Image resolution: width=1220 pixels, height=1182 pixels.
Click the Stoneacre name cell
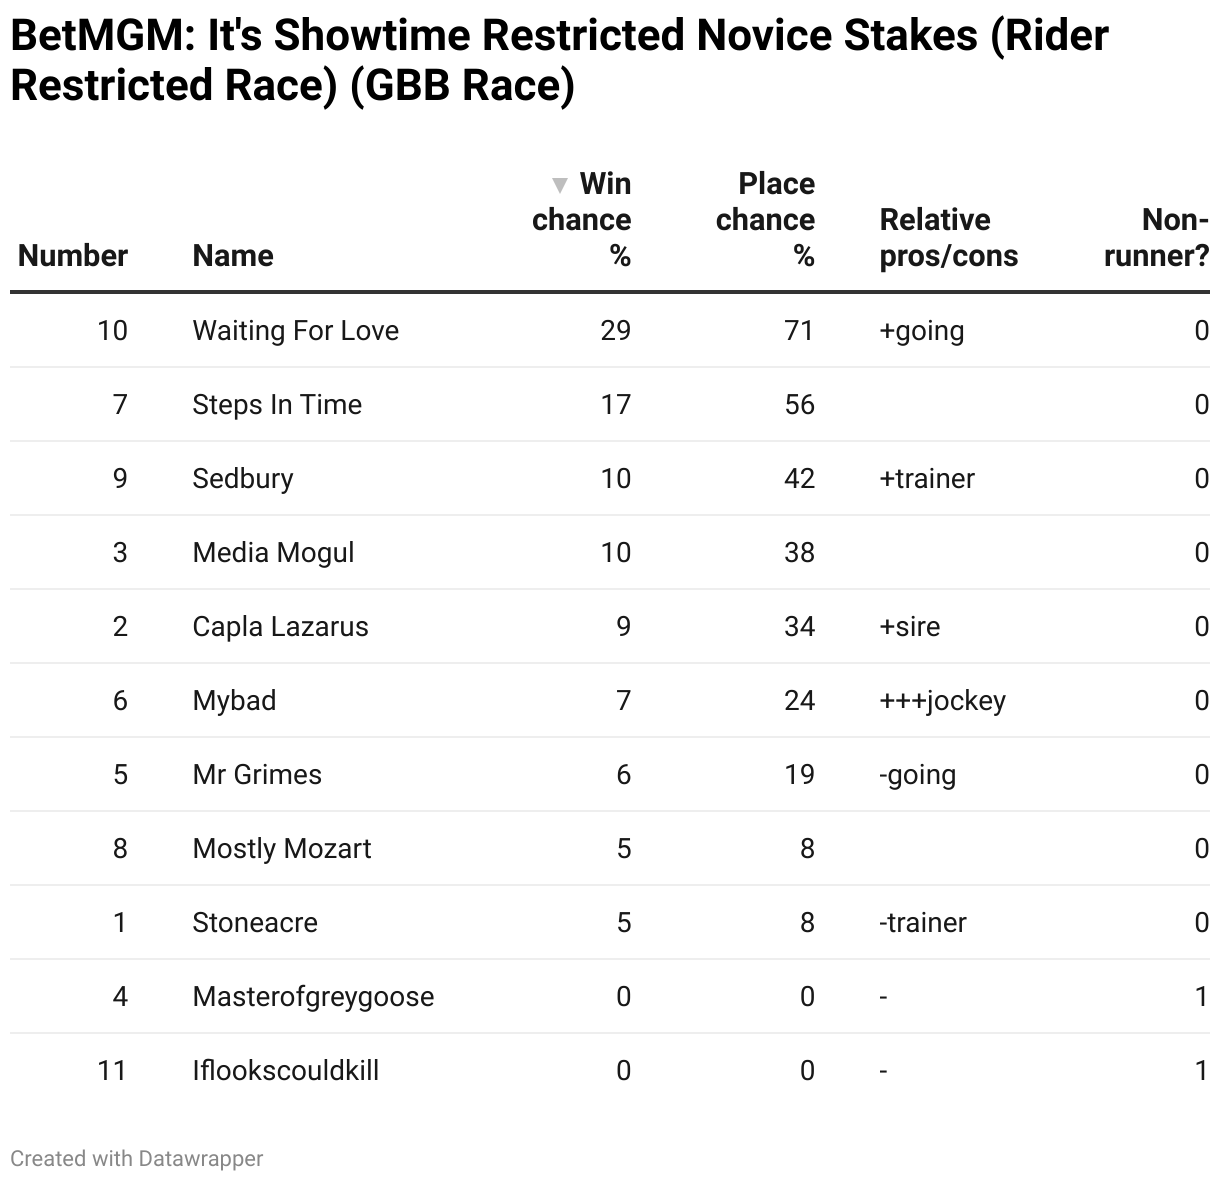tap(255, 923)
